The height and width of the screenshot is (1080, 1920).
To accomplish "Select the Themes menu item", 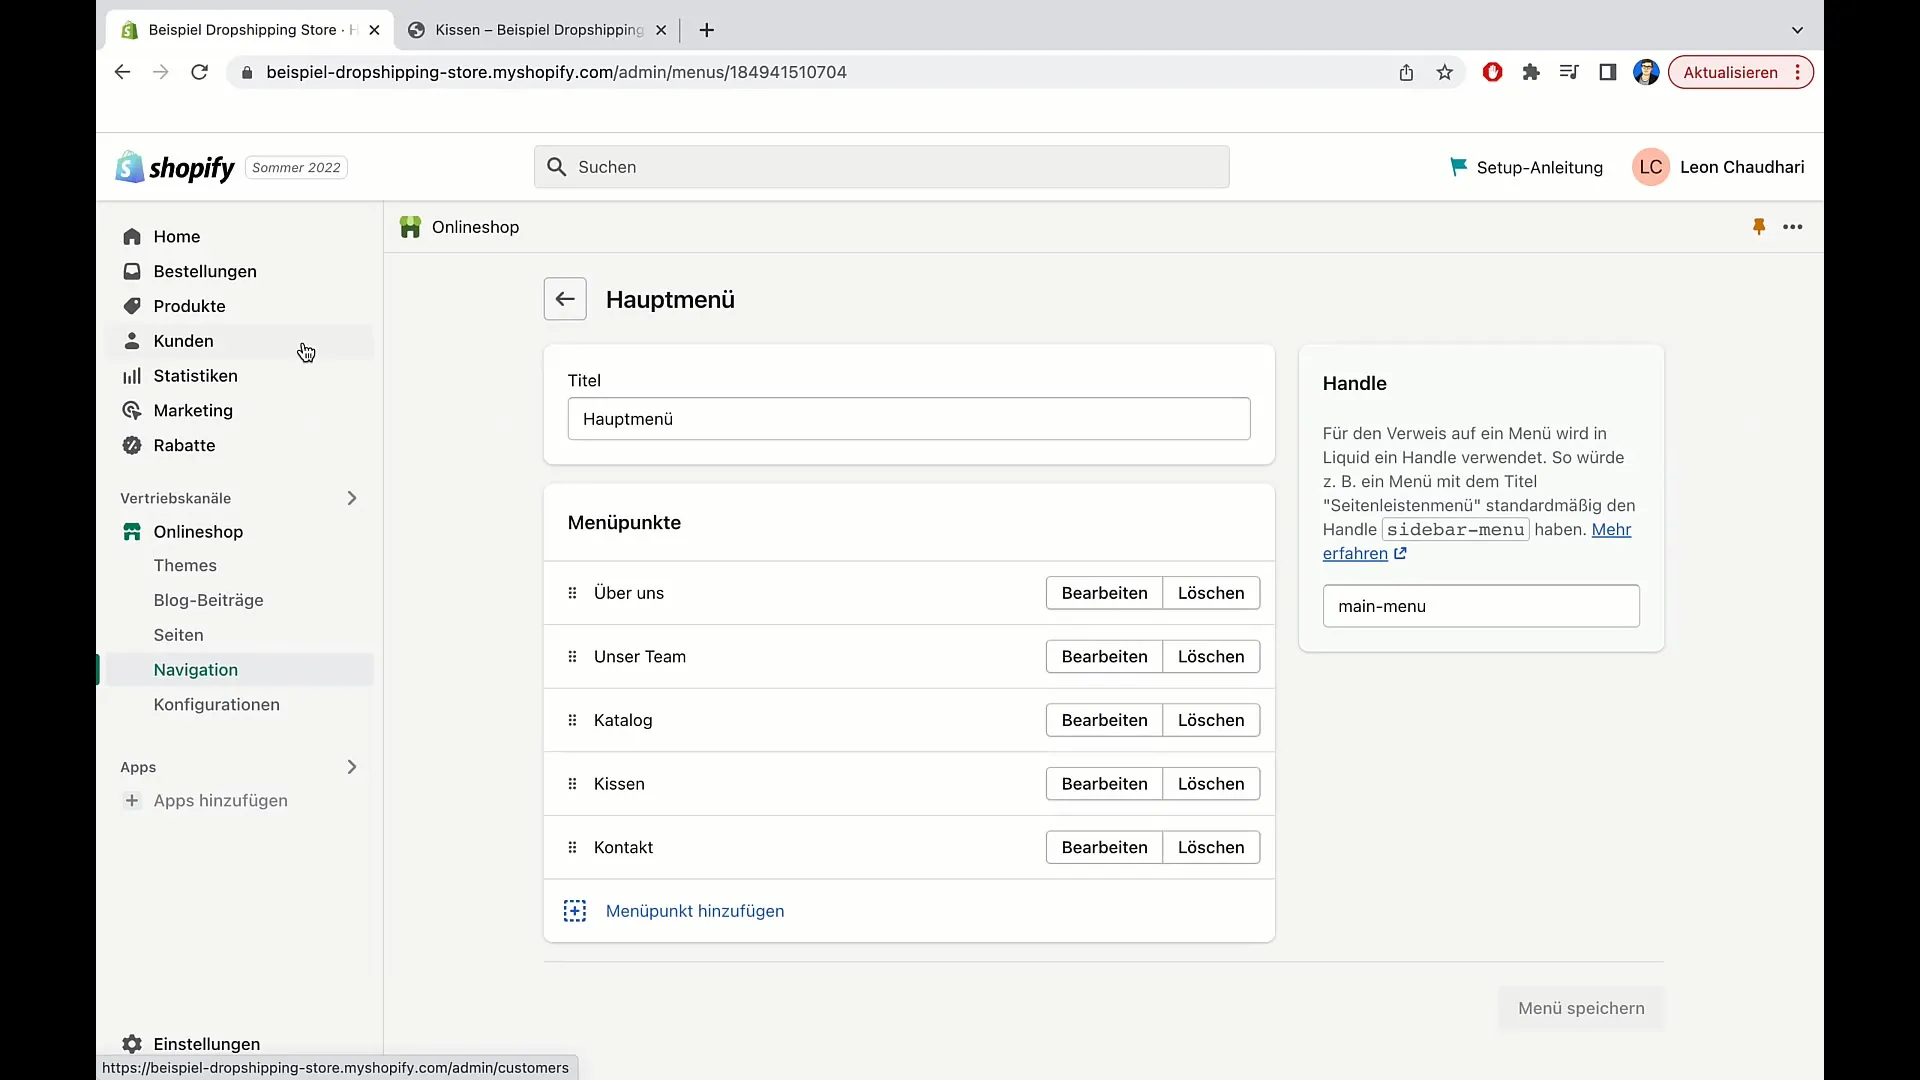I will (x=185, y=564).
